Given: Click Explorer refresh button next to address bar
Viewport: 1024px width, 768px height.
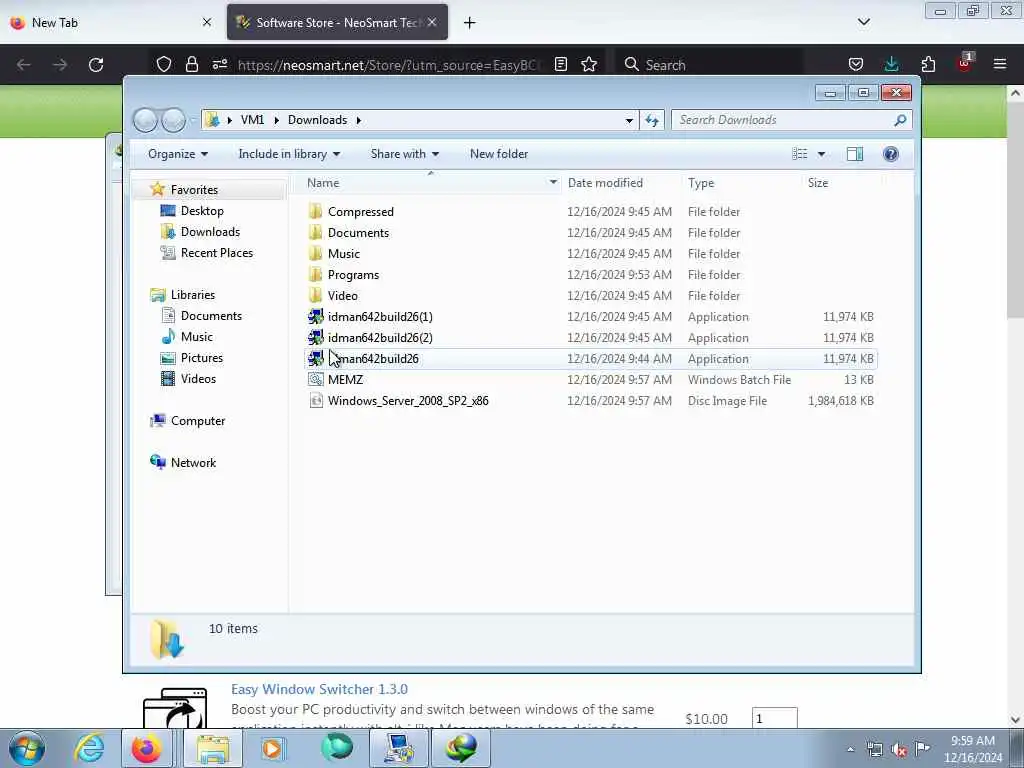Looking at the screenshot, I should [x=652, y=120].
